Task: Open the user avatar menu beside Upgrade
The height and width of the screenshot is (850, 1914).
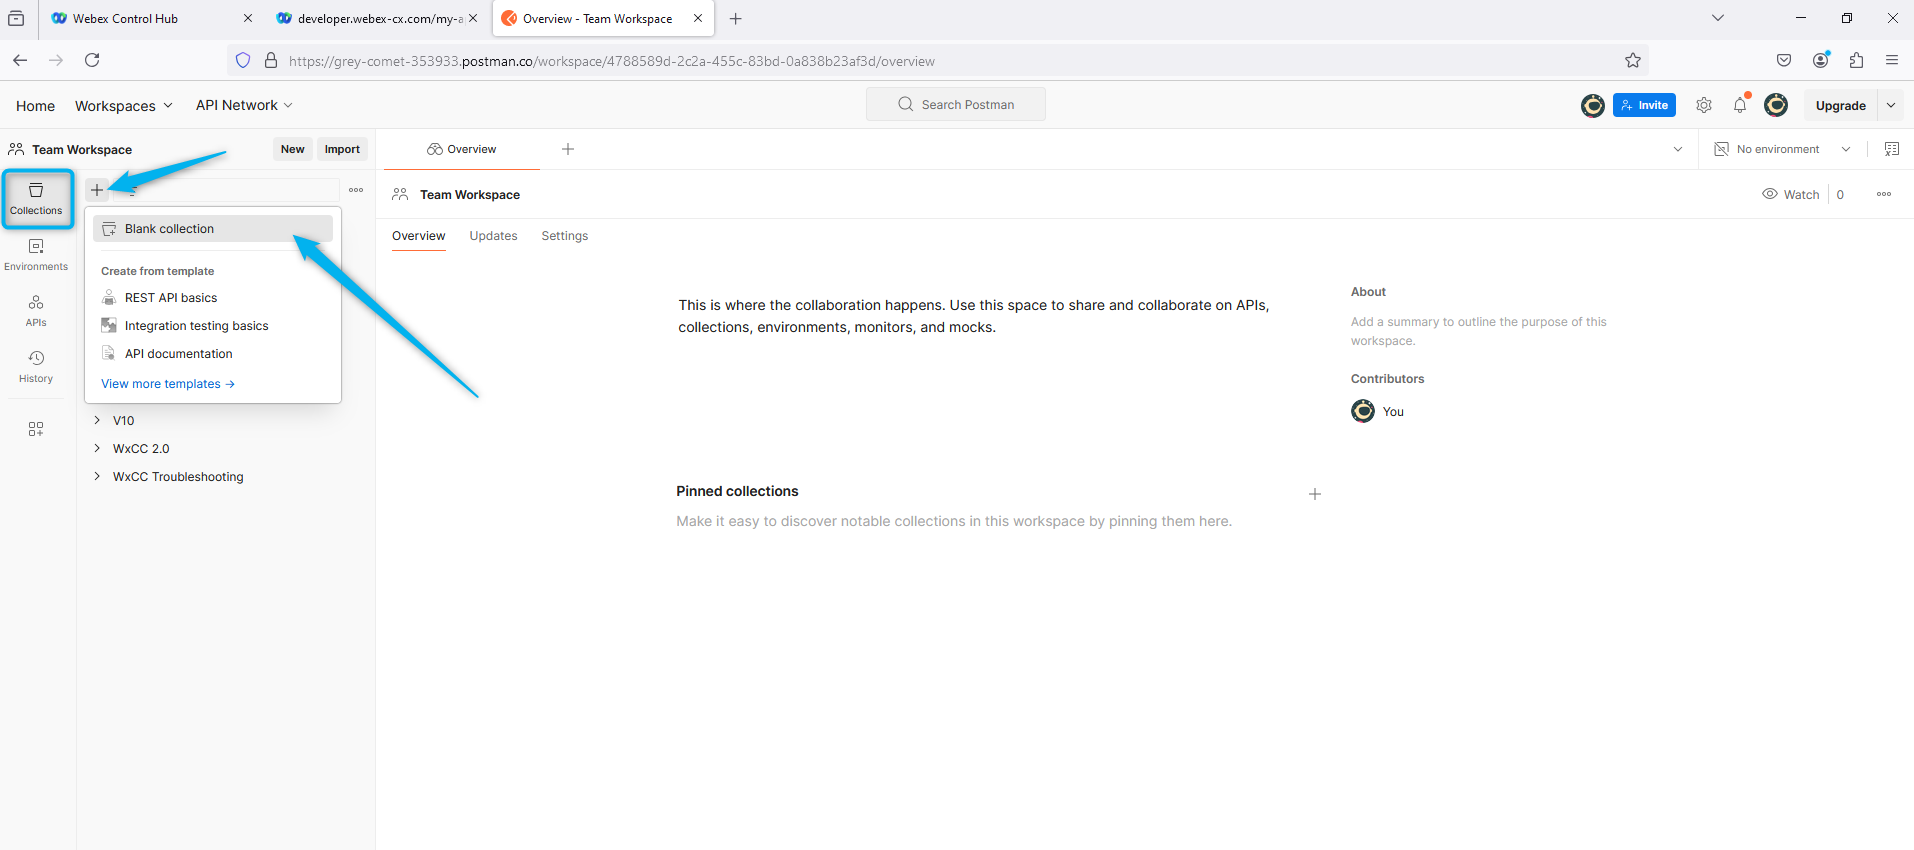Action: tap(1776, 105)
